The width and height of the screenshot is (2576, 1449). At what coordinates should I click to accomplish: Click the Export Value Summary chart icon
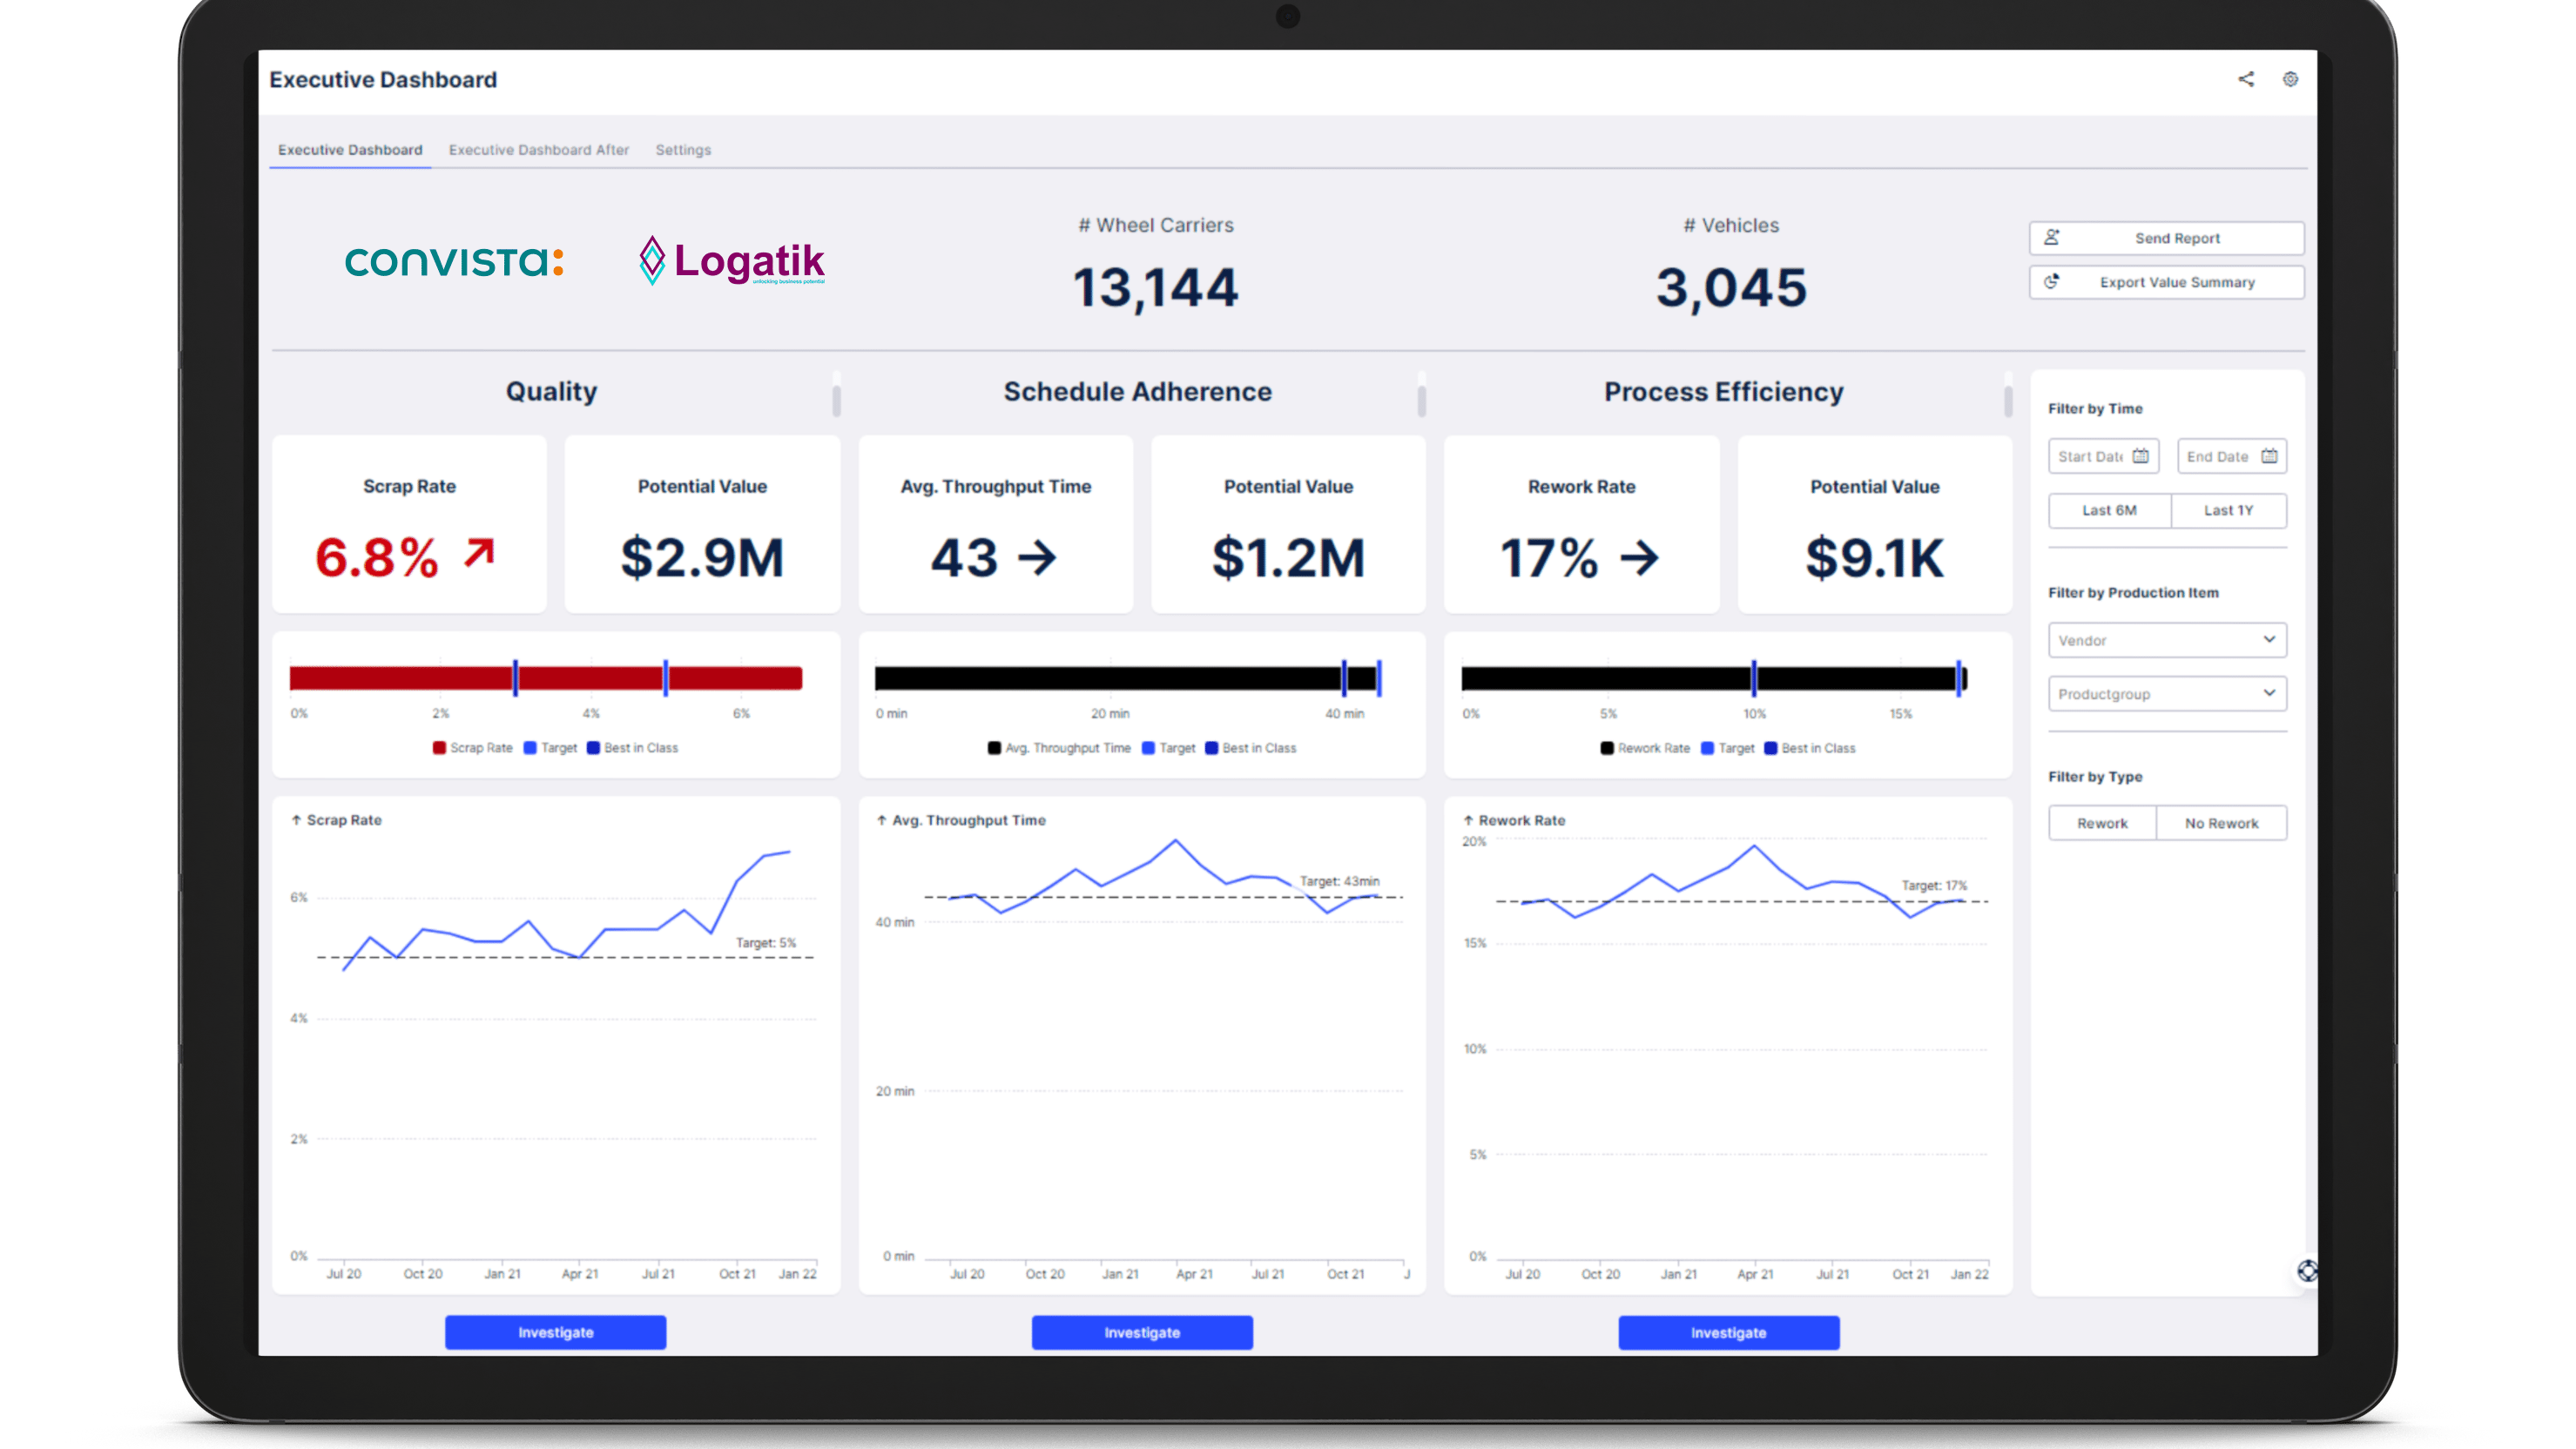tap(2052, 282)
